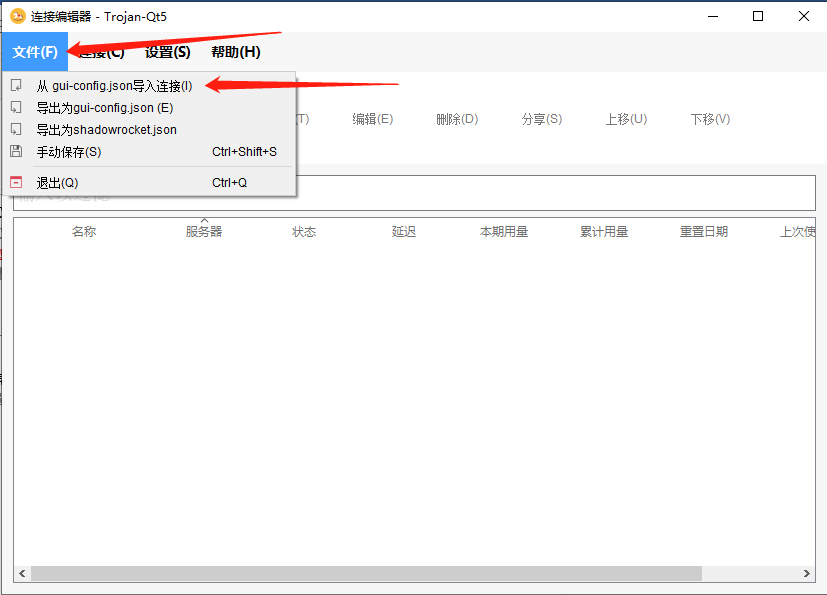The width and height of the screenshot is (827, 595).
Task: Click the filter input field
Action: tap(414, 193)
